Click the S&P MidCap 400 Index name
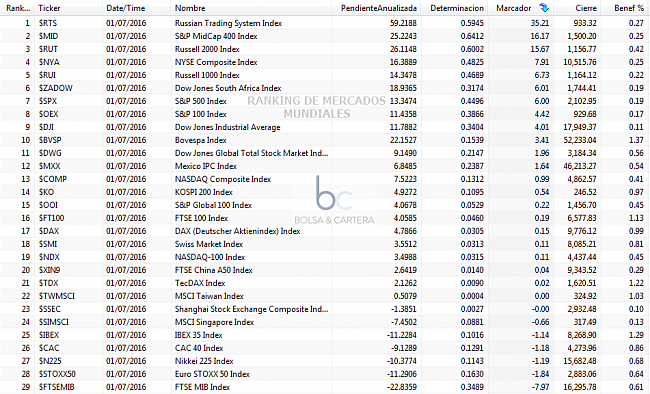 point(216,36)
